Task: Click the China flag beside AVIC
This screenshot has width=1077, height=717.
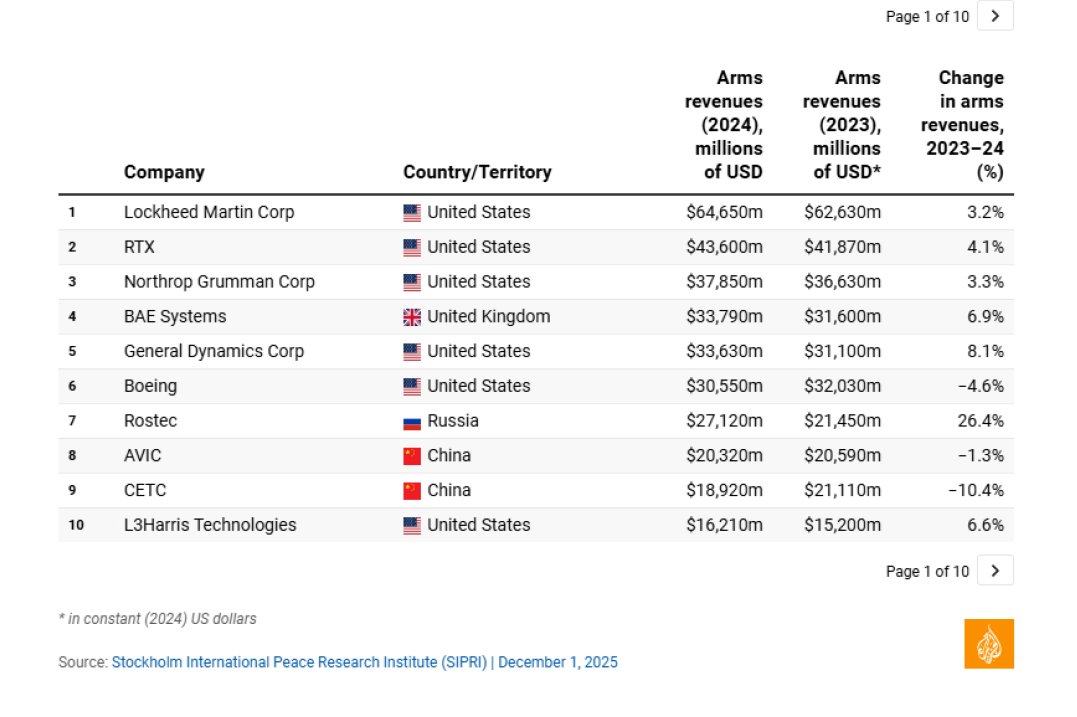Action: click(411, 456)
